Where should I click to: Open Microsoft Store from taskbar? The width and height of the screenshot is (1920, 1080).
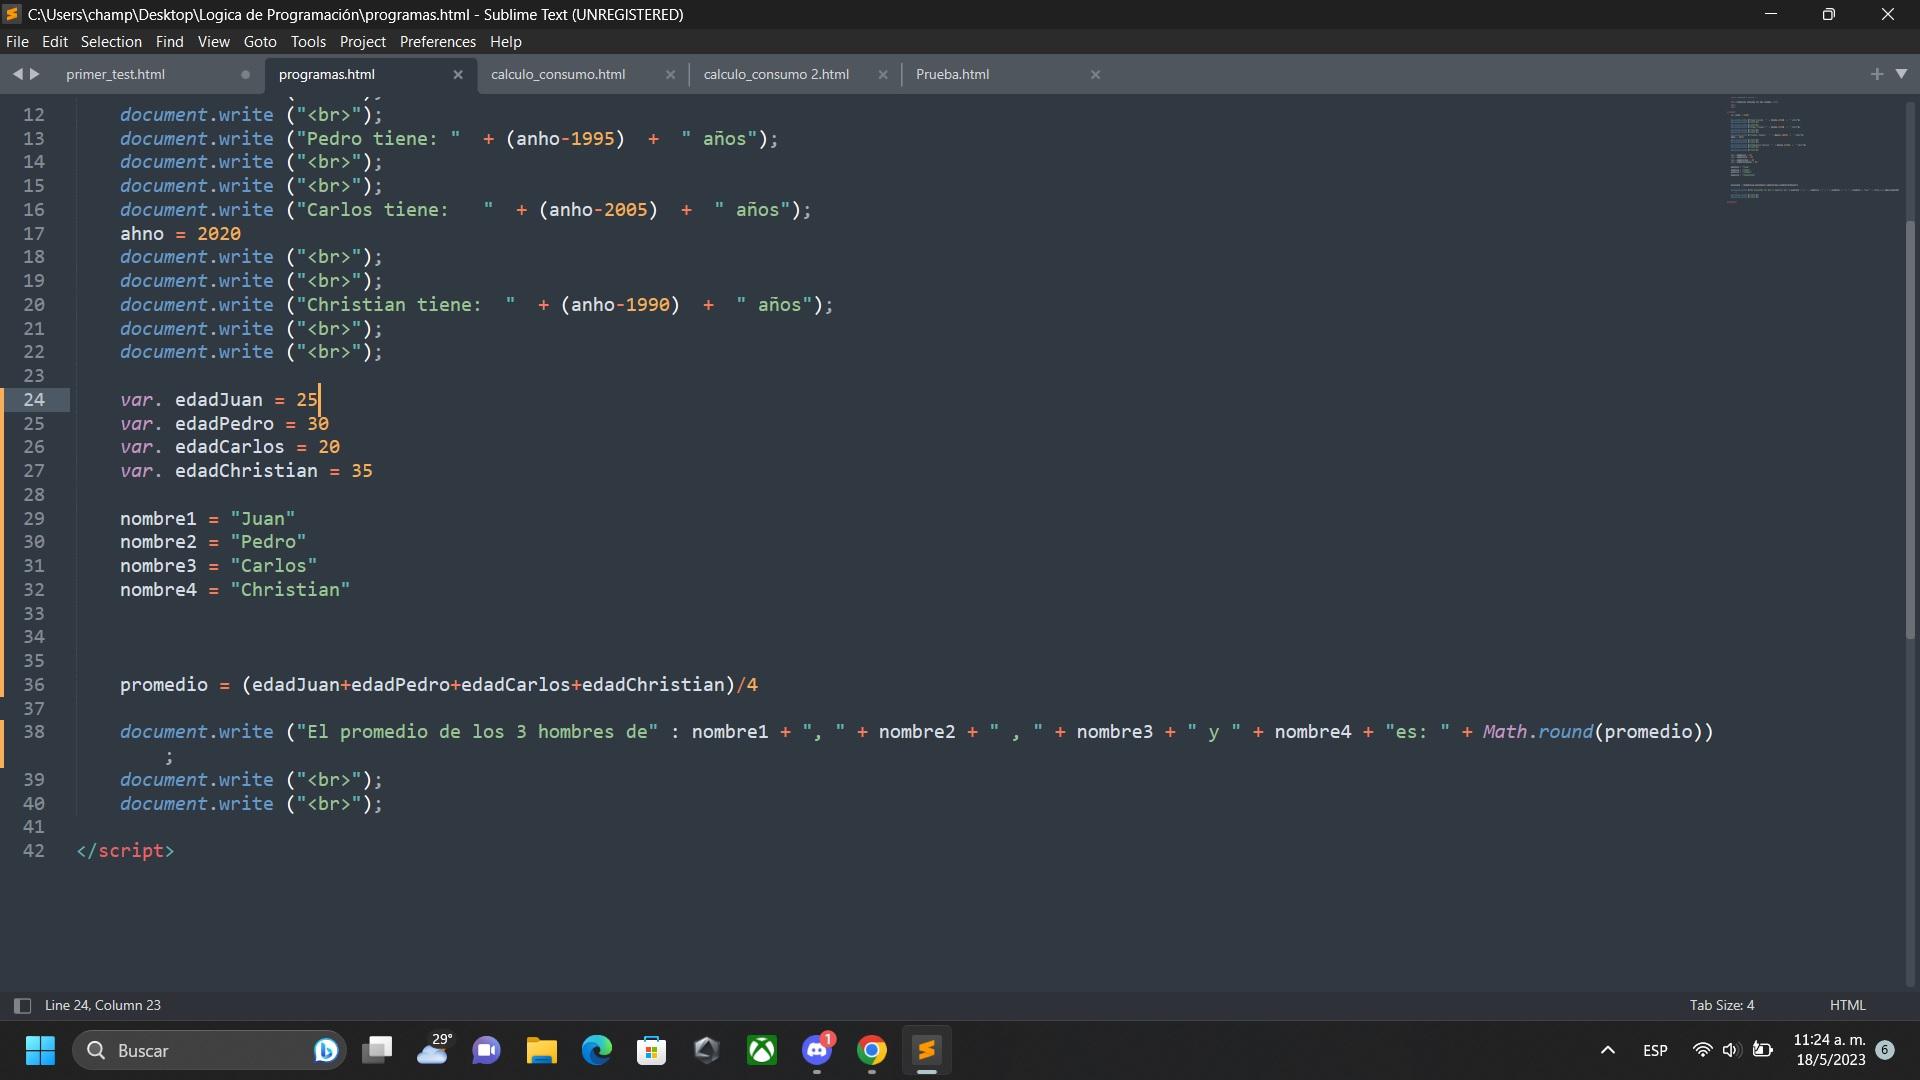tap(652, 1050)
